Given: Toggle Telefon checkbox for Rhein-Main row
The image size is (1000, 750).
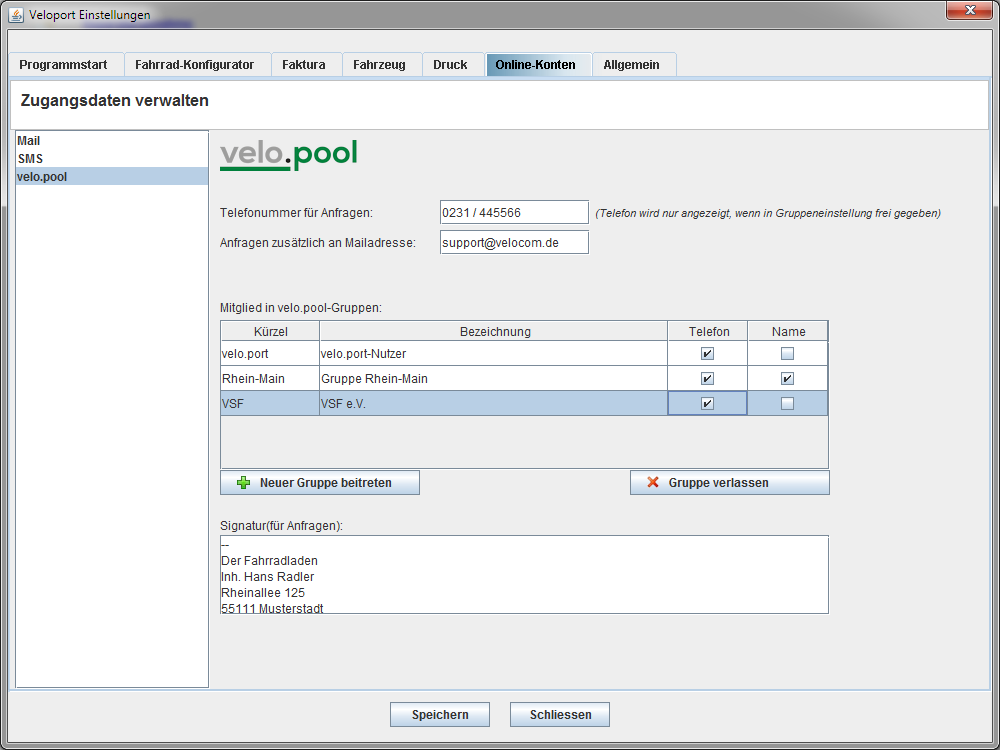Looking at the screenshot, I should (707, 379).
